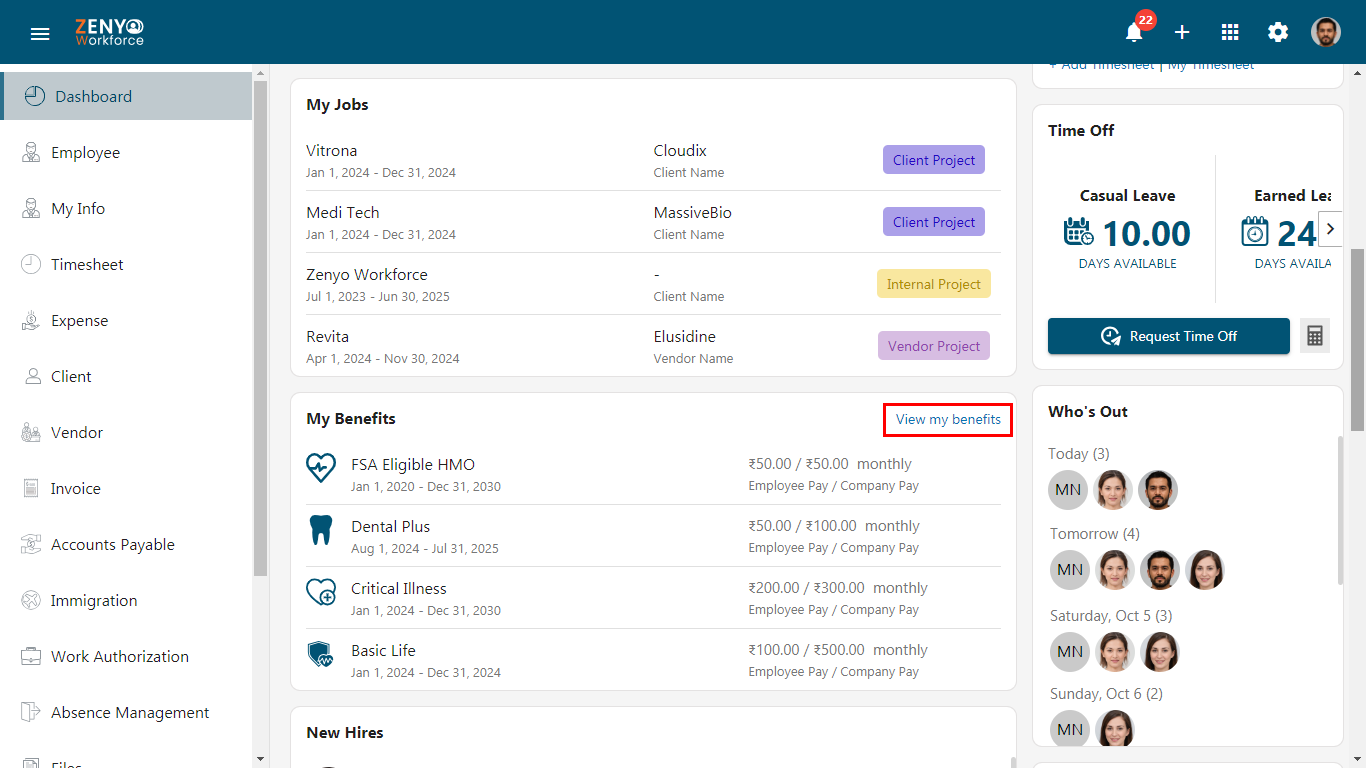This screenshot has height=768, width=1366.
Task: Open the apps grid launcher
Action: [x=1230, y=32]
